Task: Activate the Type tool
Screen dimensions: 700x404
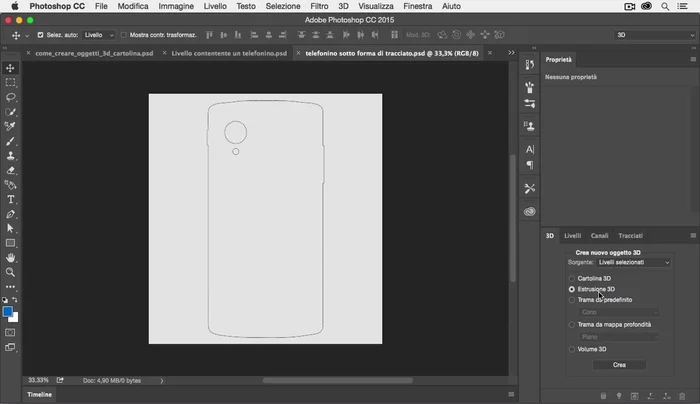Action: (11, 199)
